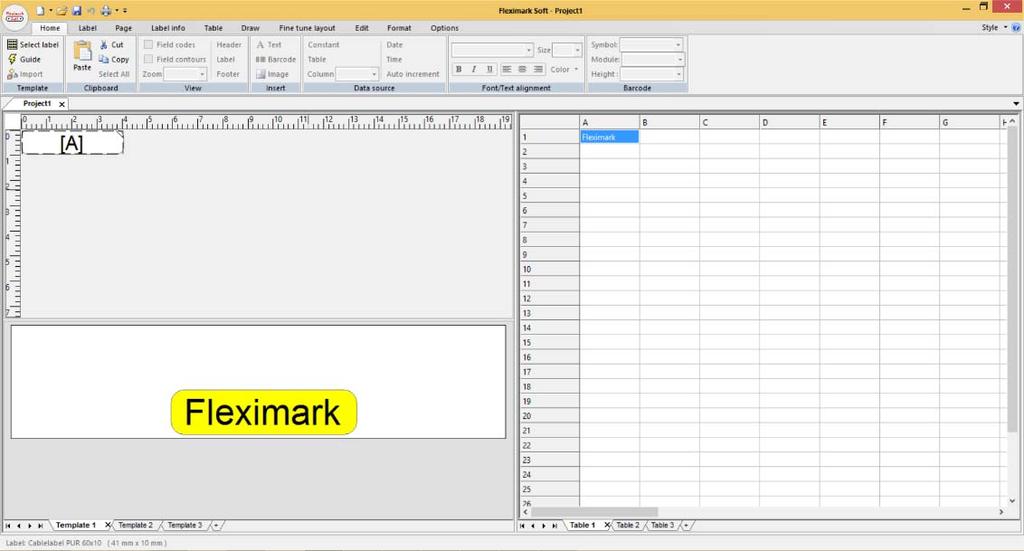Select column B header in table
Screen dimensions: 1024x551
[669, 122]
